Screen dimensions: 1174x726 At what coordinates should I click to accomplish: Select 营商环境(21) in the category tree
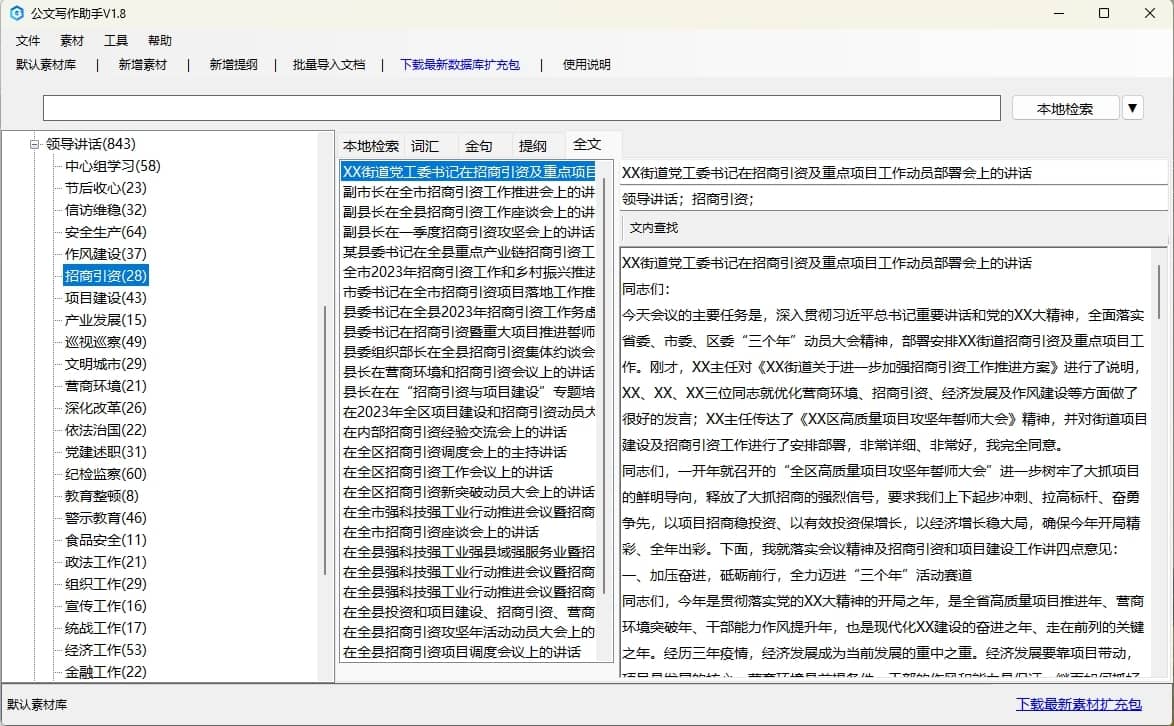pyautogui.click(x=105, y=386)
